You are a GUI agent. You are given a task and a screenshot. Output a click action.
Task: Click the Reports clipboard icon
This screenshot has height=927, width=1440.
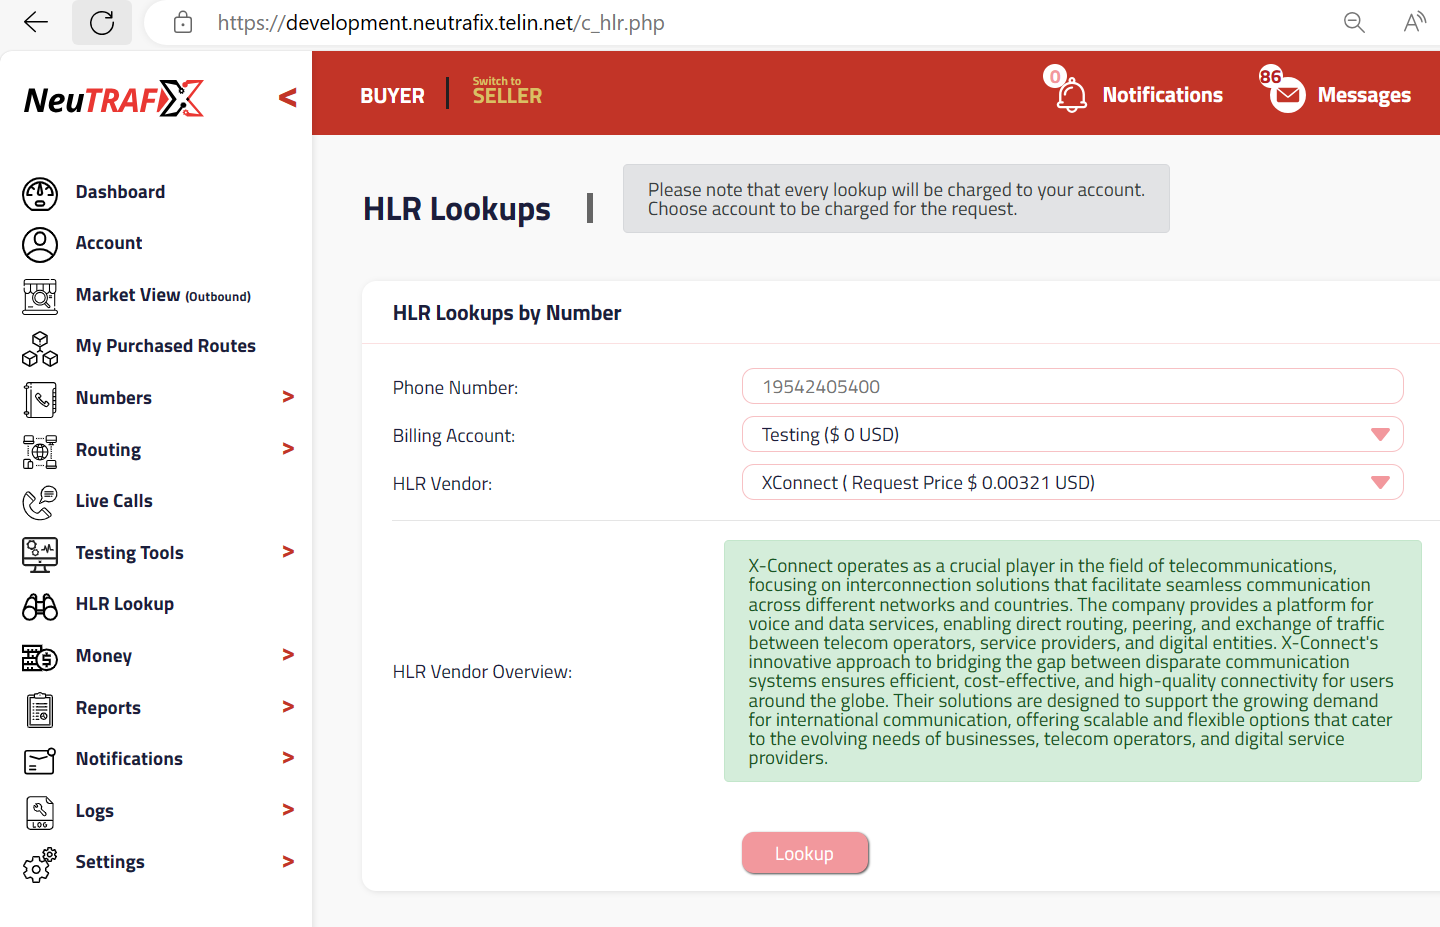click(x=40, y=710)
